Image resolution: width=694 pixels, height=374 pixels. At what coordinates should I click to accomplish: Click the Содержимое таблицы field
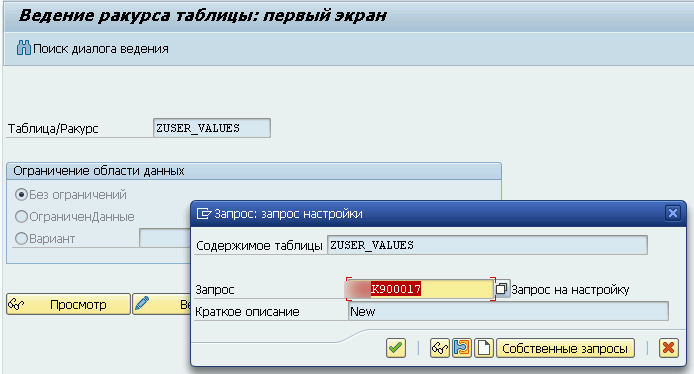487,245
